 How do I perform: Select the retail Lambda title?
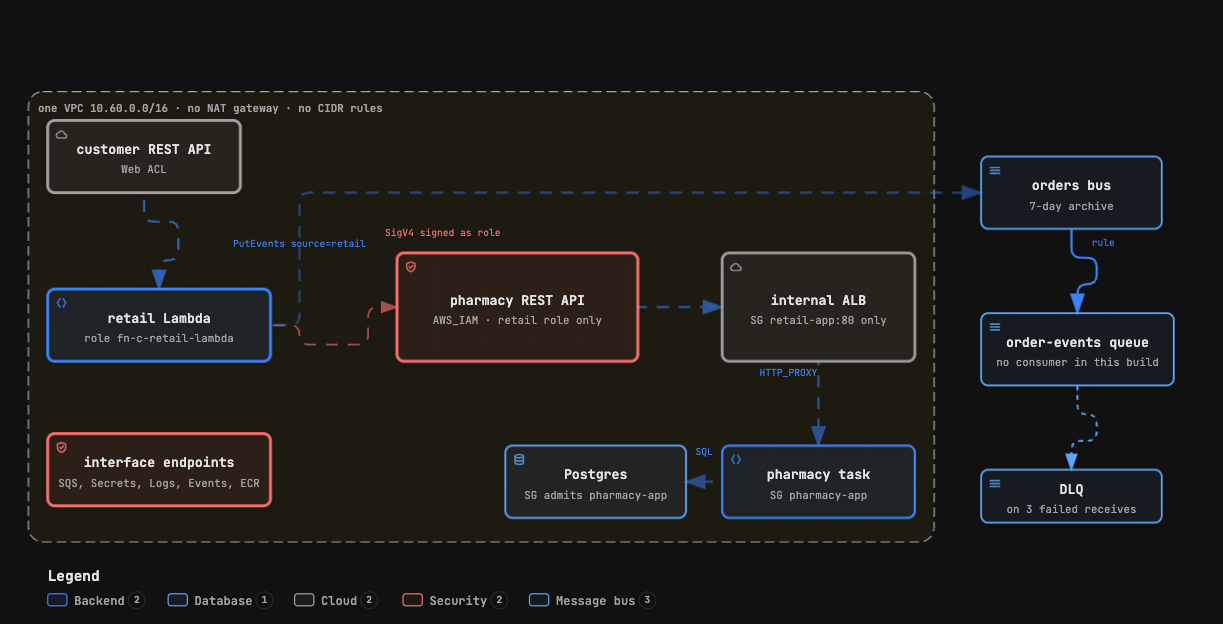[x=159, y=318]
